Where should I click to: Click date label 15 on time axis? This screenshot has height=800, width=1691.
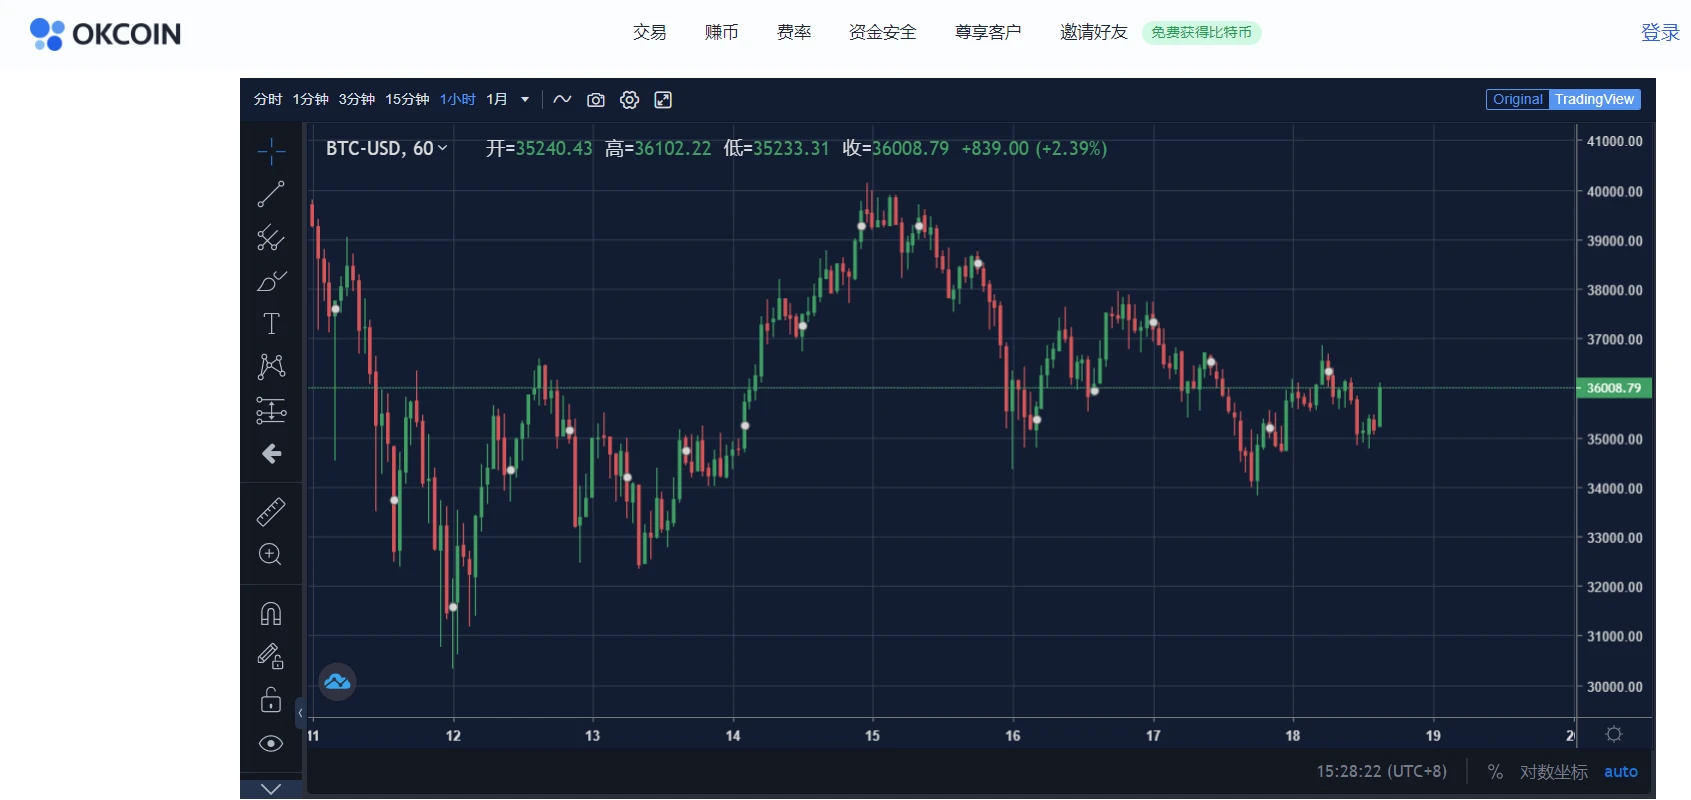[x=872, y=736]
